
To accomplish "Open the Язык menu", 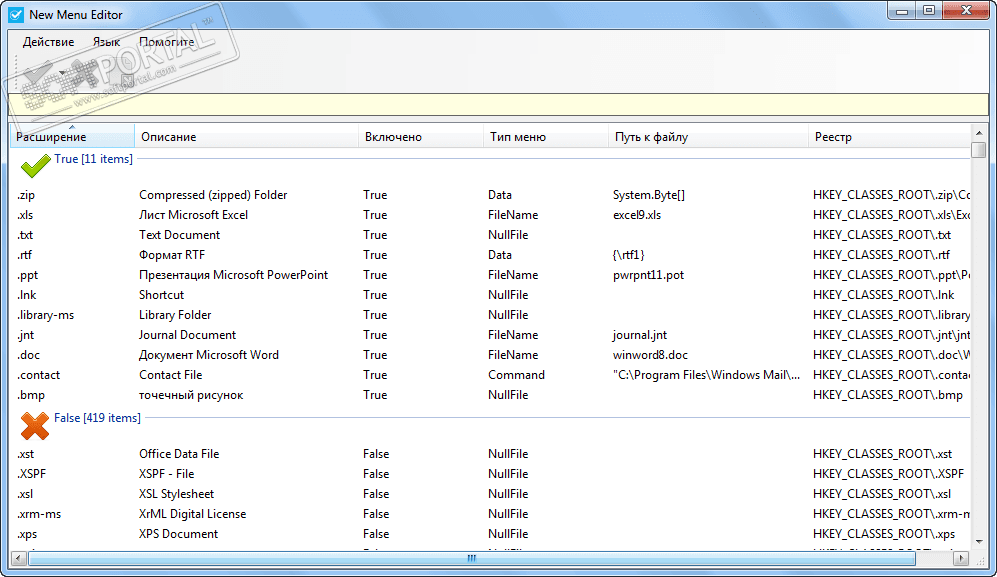I will [106, 42].
